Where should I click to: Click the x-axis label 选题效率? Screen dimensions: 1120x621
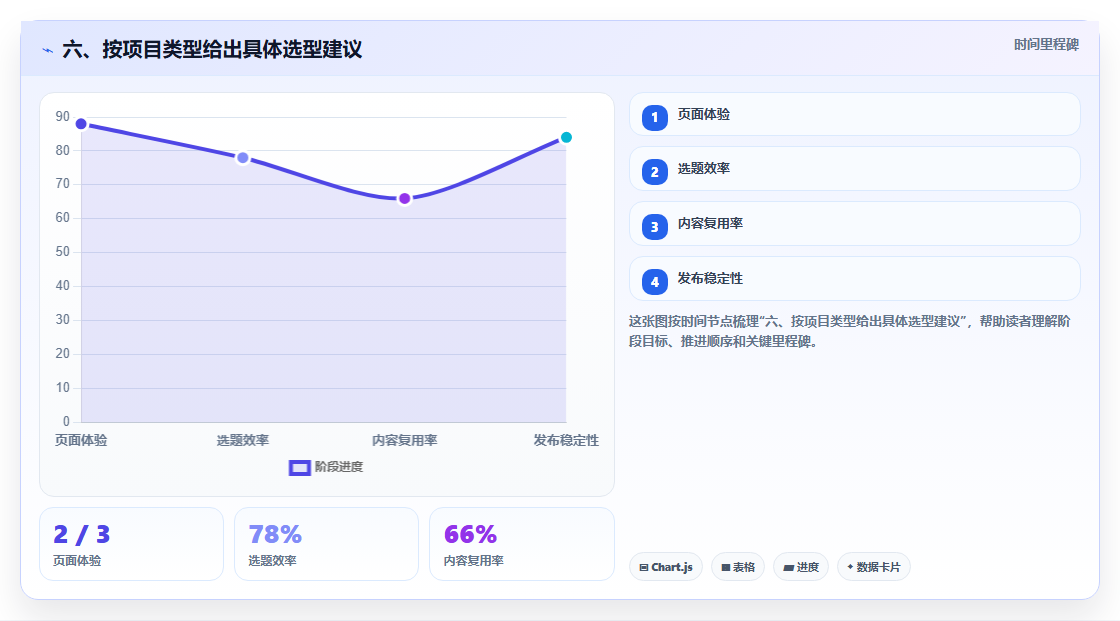coord(243,440)
